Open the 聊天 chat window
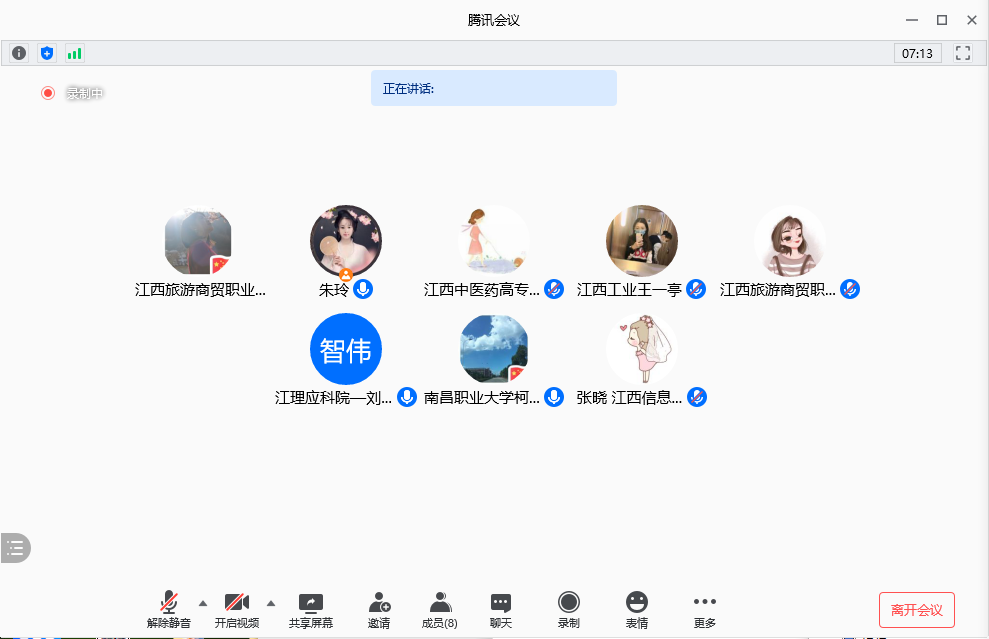Screen dimensions: 989x639 click(x=501, y=609)
